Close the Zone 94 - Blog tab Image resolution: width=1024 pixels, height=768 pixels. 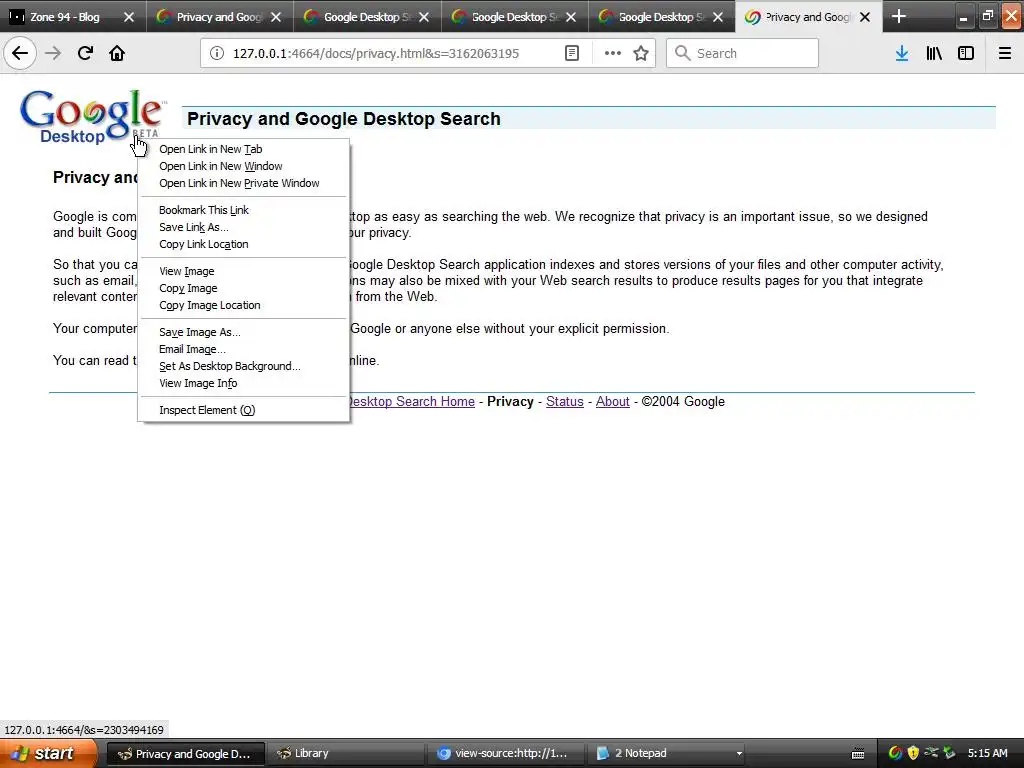point(129,17)
